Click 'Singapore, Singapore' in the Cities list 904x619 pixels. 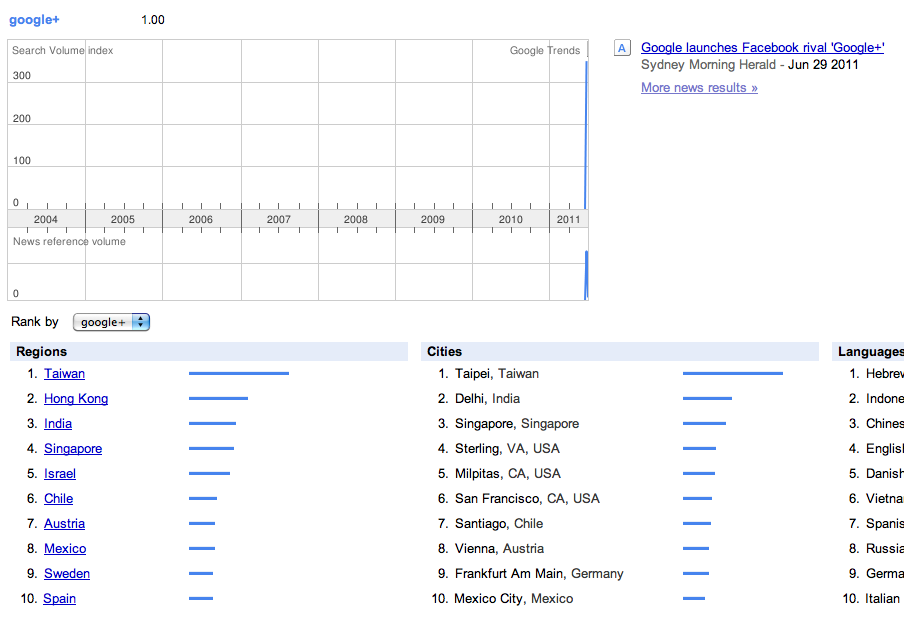[517, 424]
